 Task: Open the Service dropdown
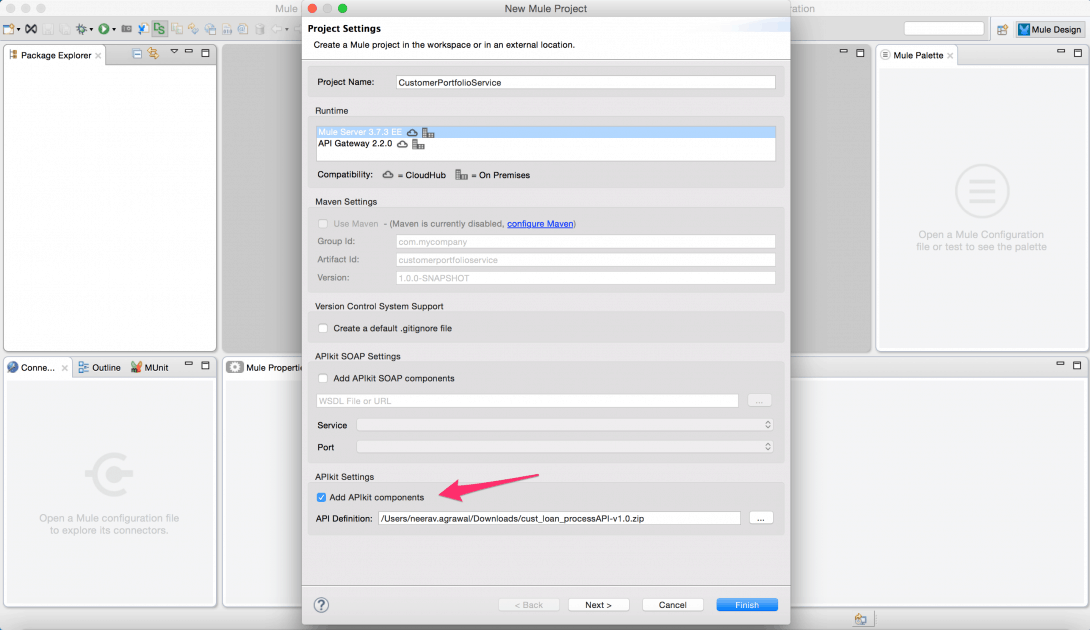pos(565,425)
